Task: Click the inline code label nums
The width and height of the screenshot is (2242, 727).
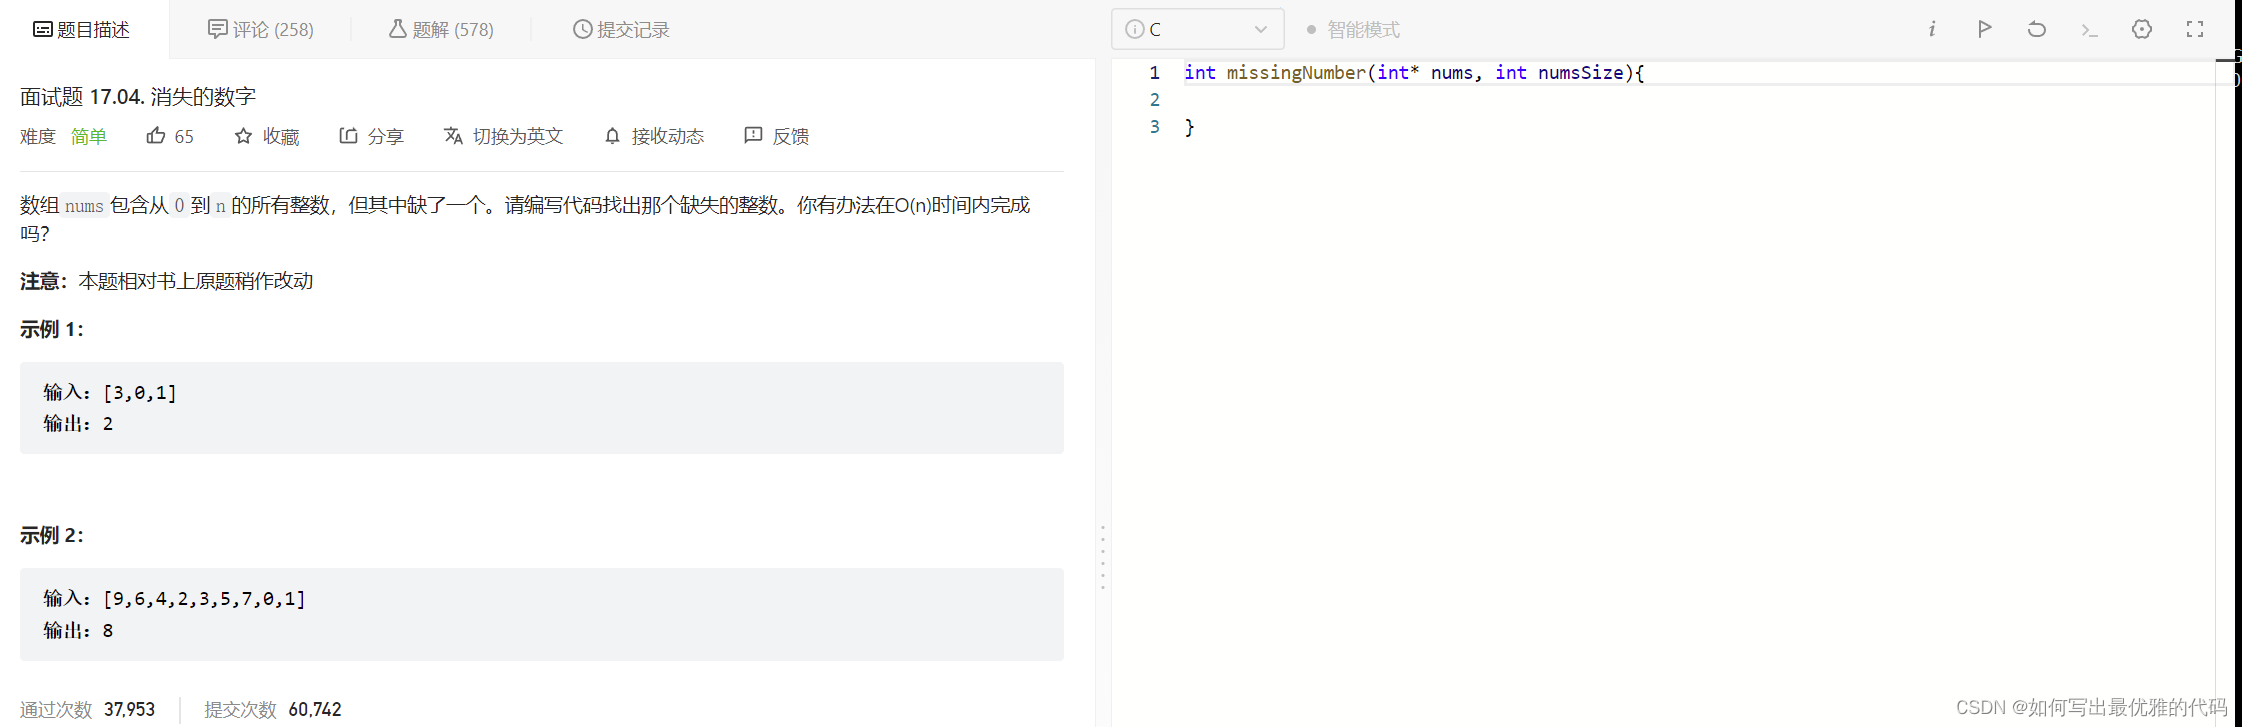Action: click(84, 205)
